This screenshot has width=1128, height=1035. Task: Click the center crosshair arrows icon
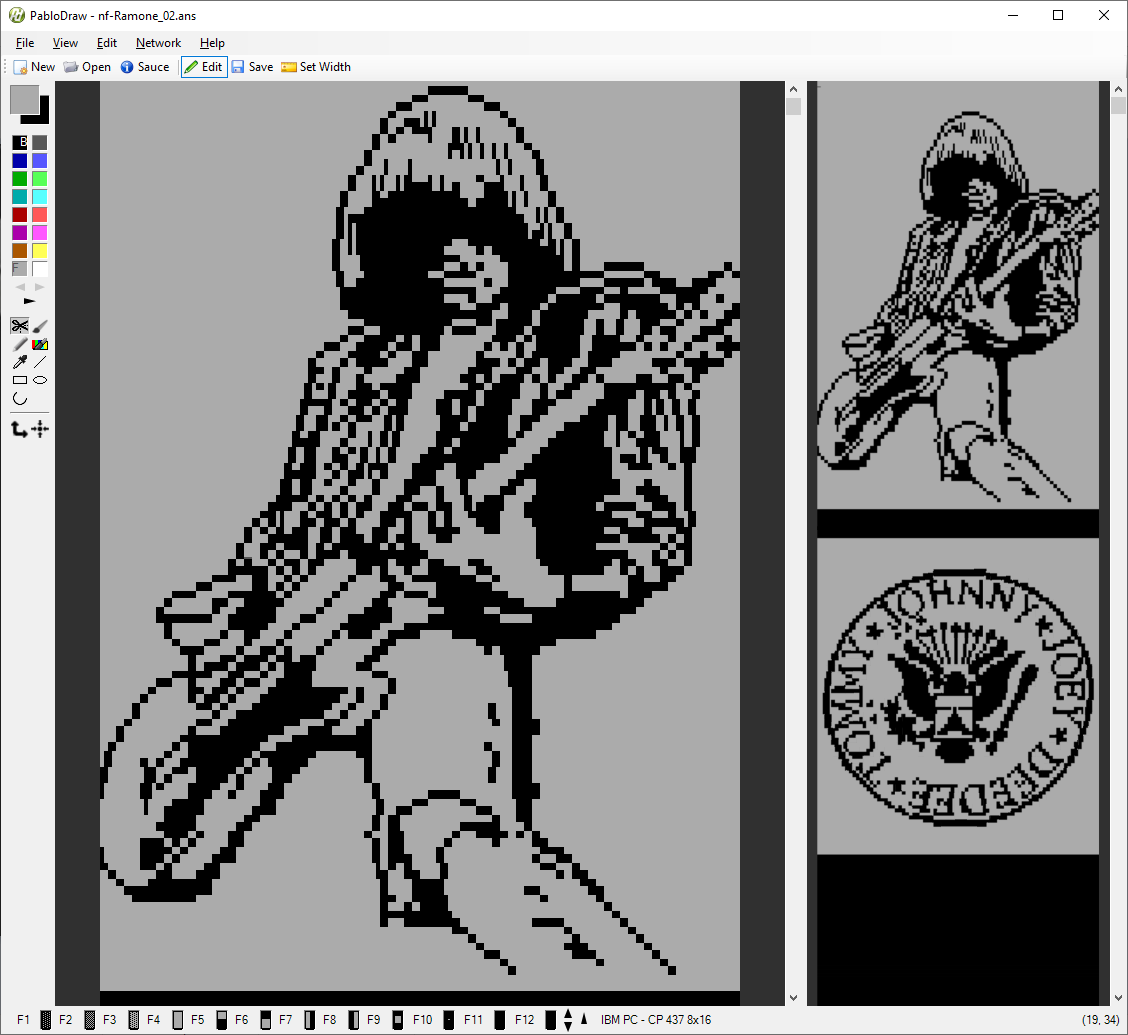click(x=40, y=429)
